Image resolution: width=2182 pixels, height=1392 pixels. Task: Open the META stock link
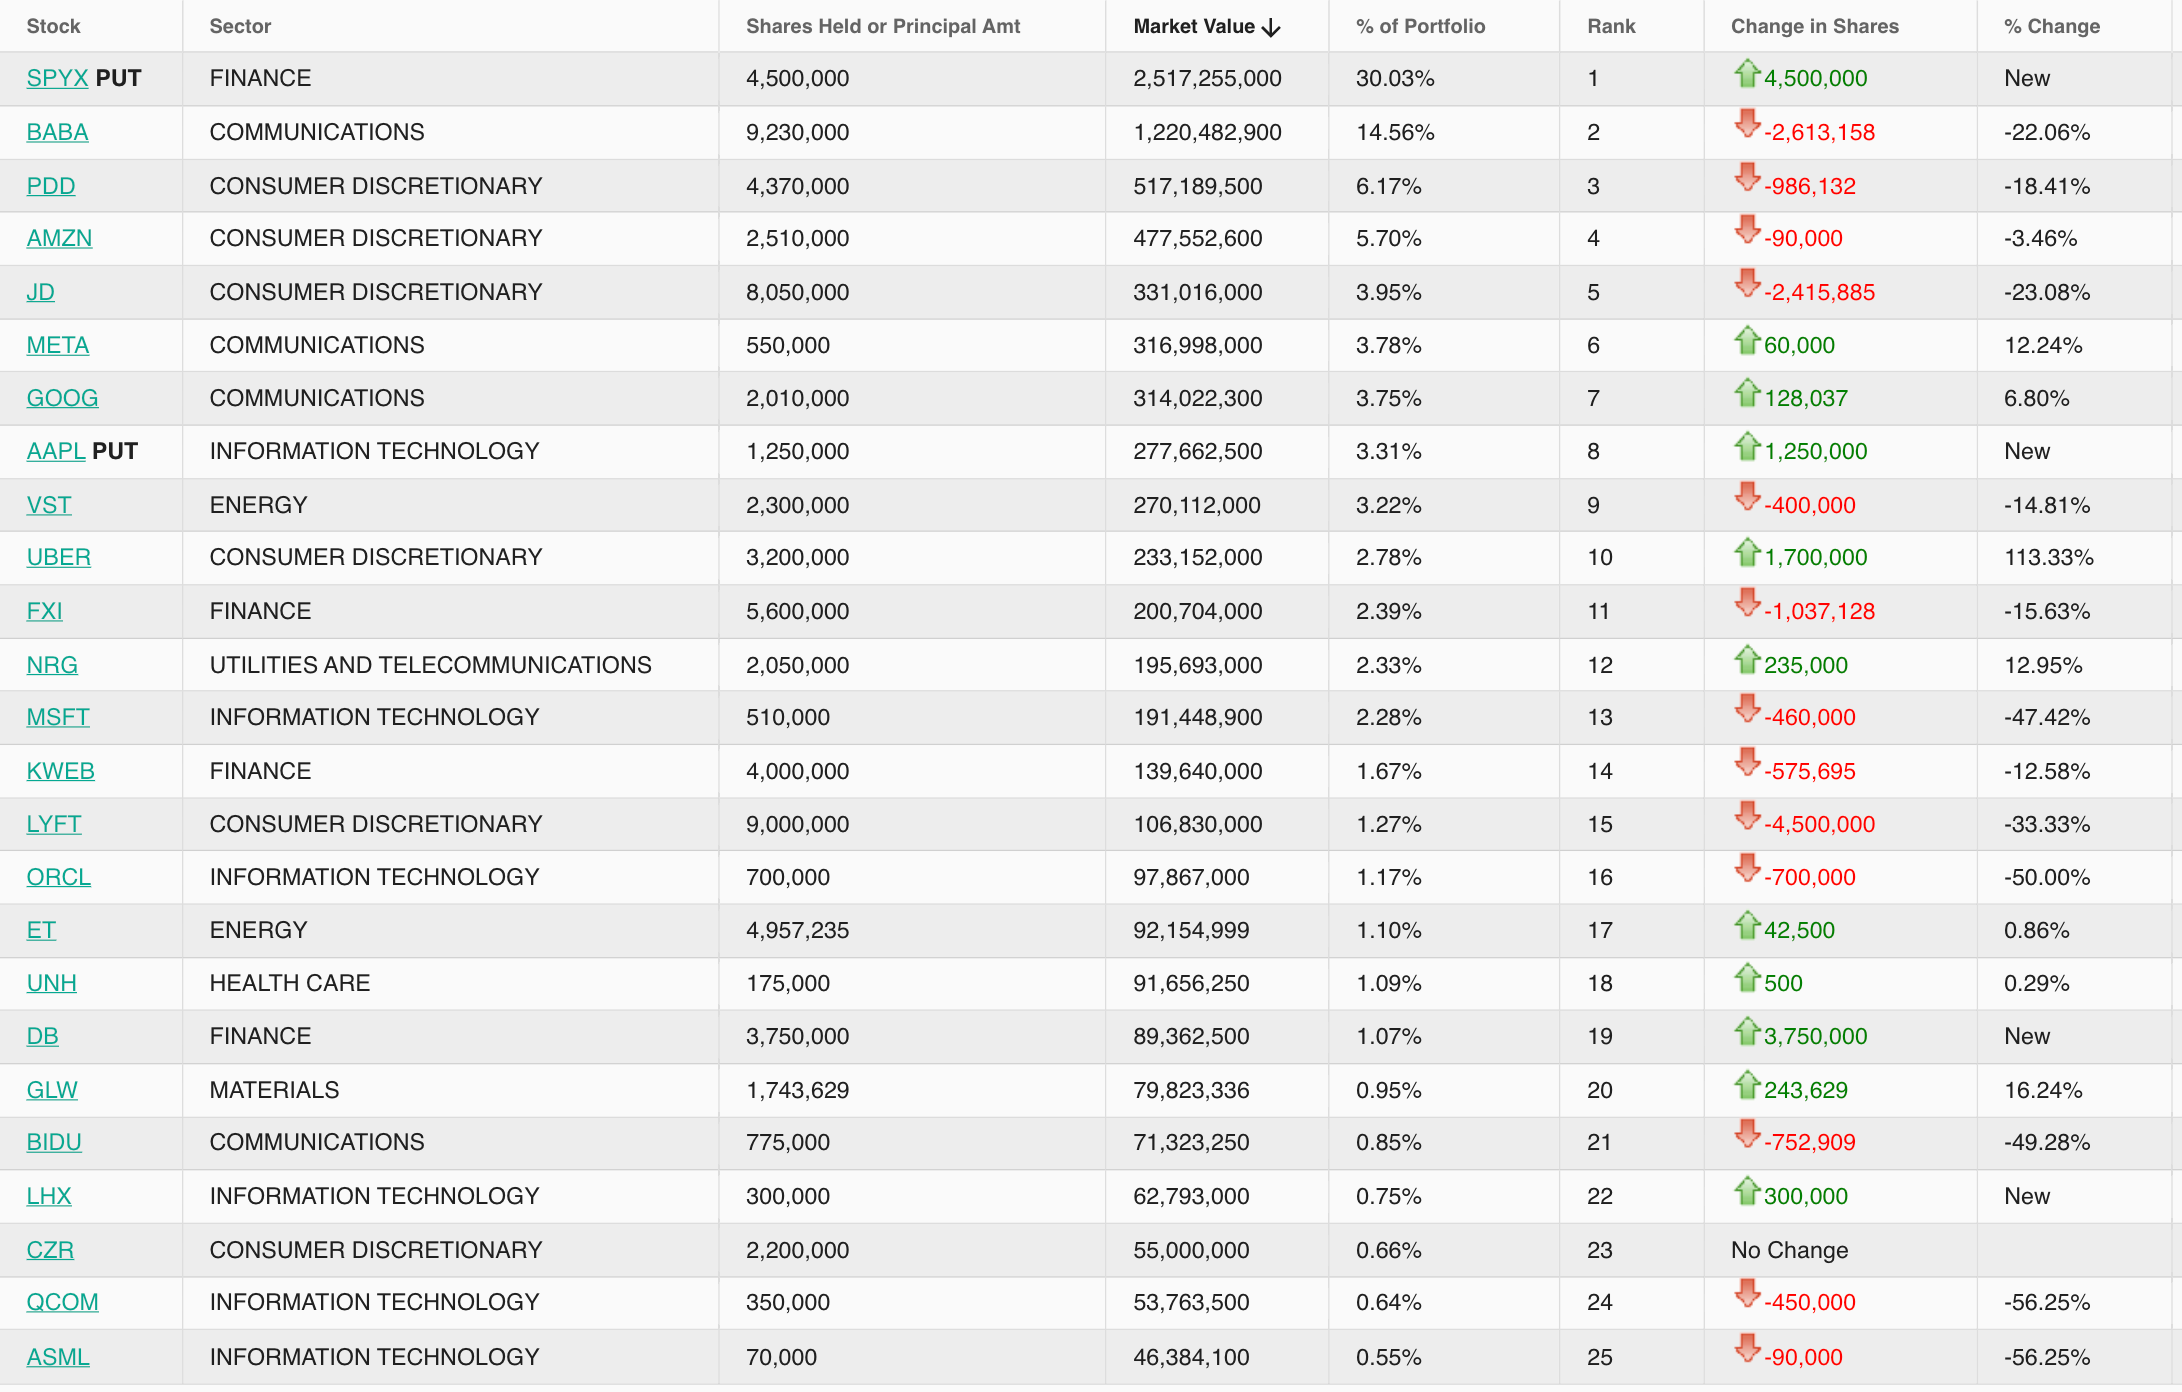pyautogui.click(x=57, y=345)
